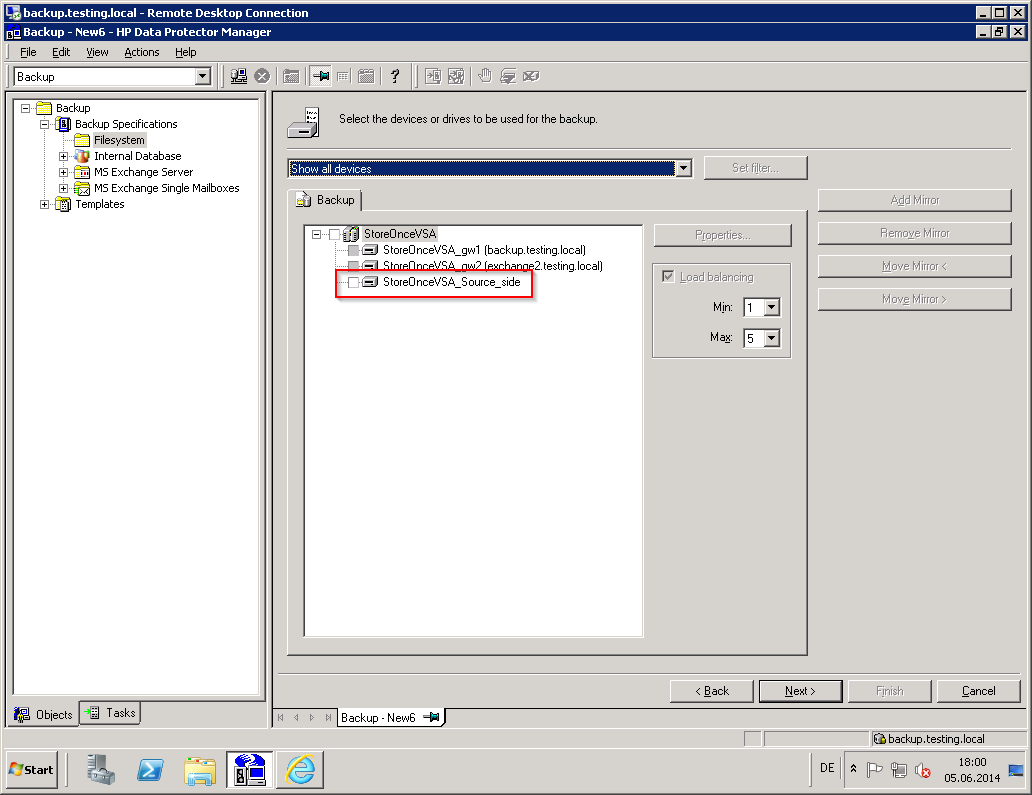Toggle the StoreOnceVSA_gw1 checkbox
The image size is (1032, 795).
coord(353,250)
